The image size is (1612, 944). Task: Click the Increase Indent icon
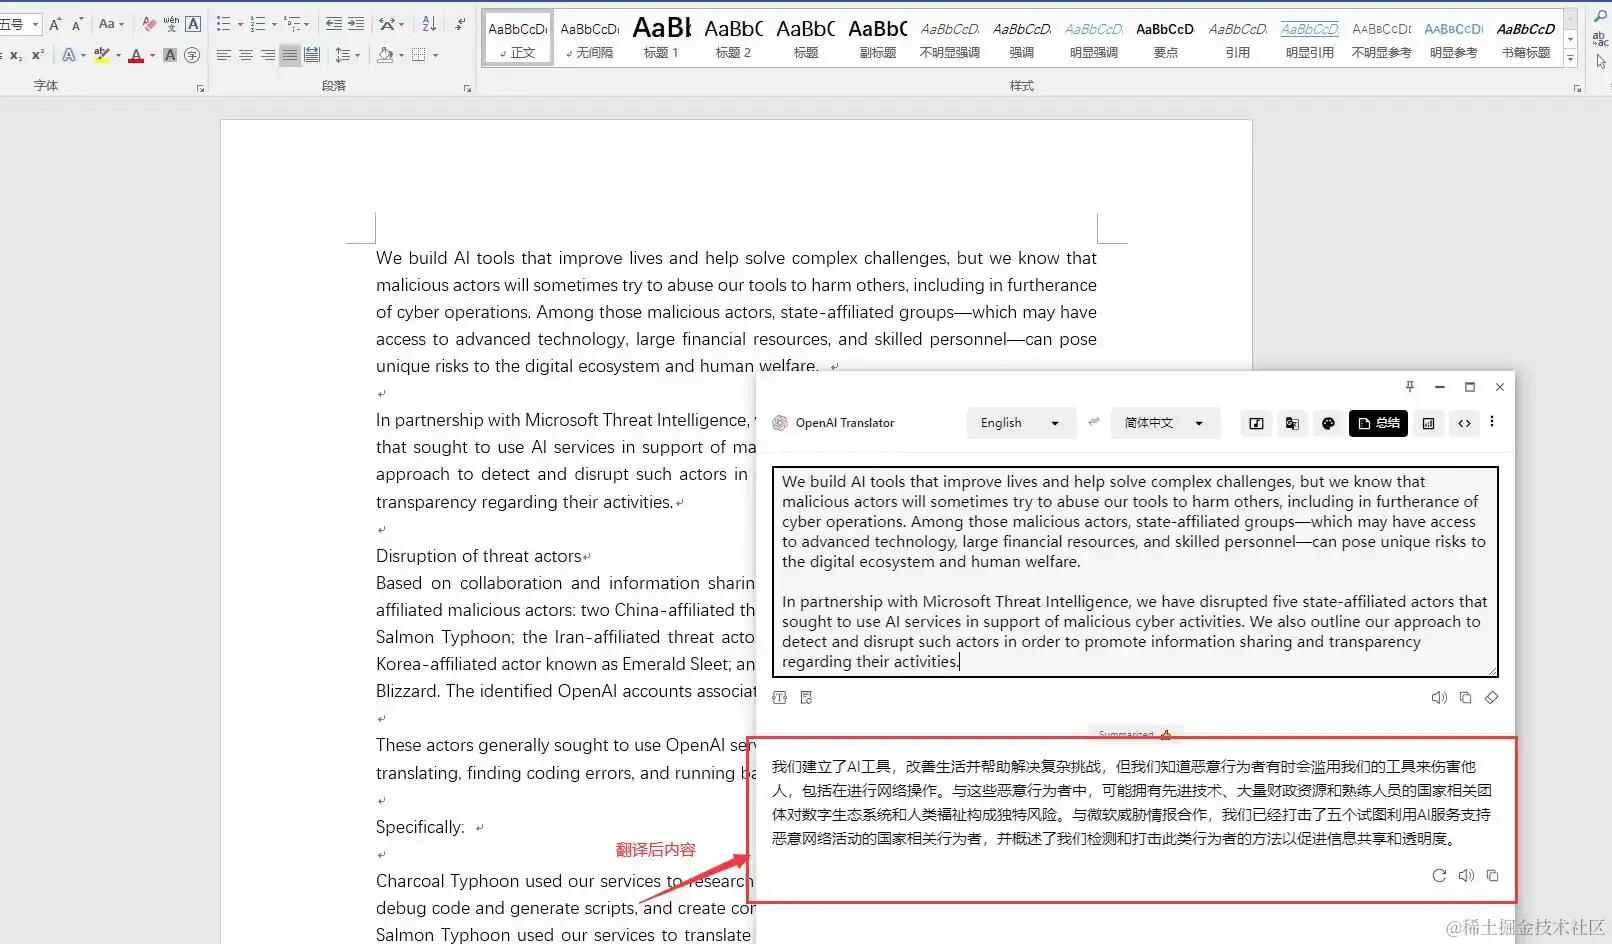pyautogui.click(x=356, y=24)
